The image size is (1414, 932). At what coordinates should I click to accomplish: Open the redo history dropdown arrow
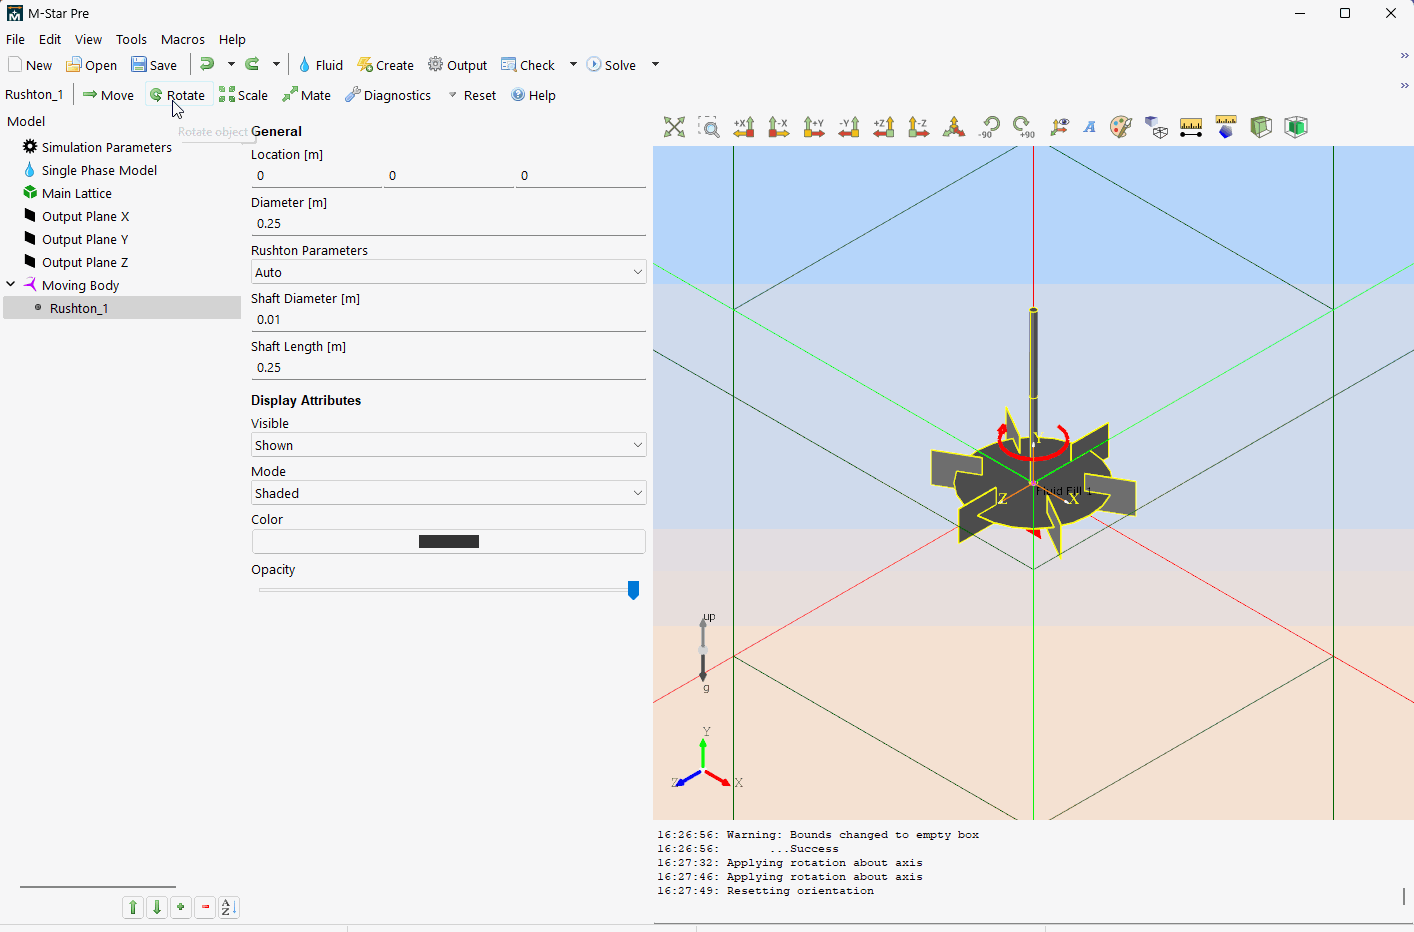276,64
